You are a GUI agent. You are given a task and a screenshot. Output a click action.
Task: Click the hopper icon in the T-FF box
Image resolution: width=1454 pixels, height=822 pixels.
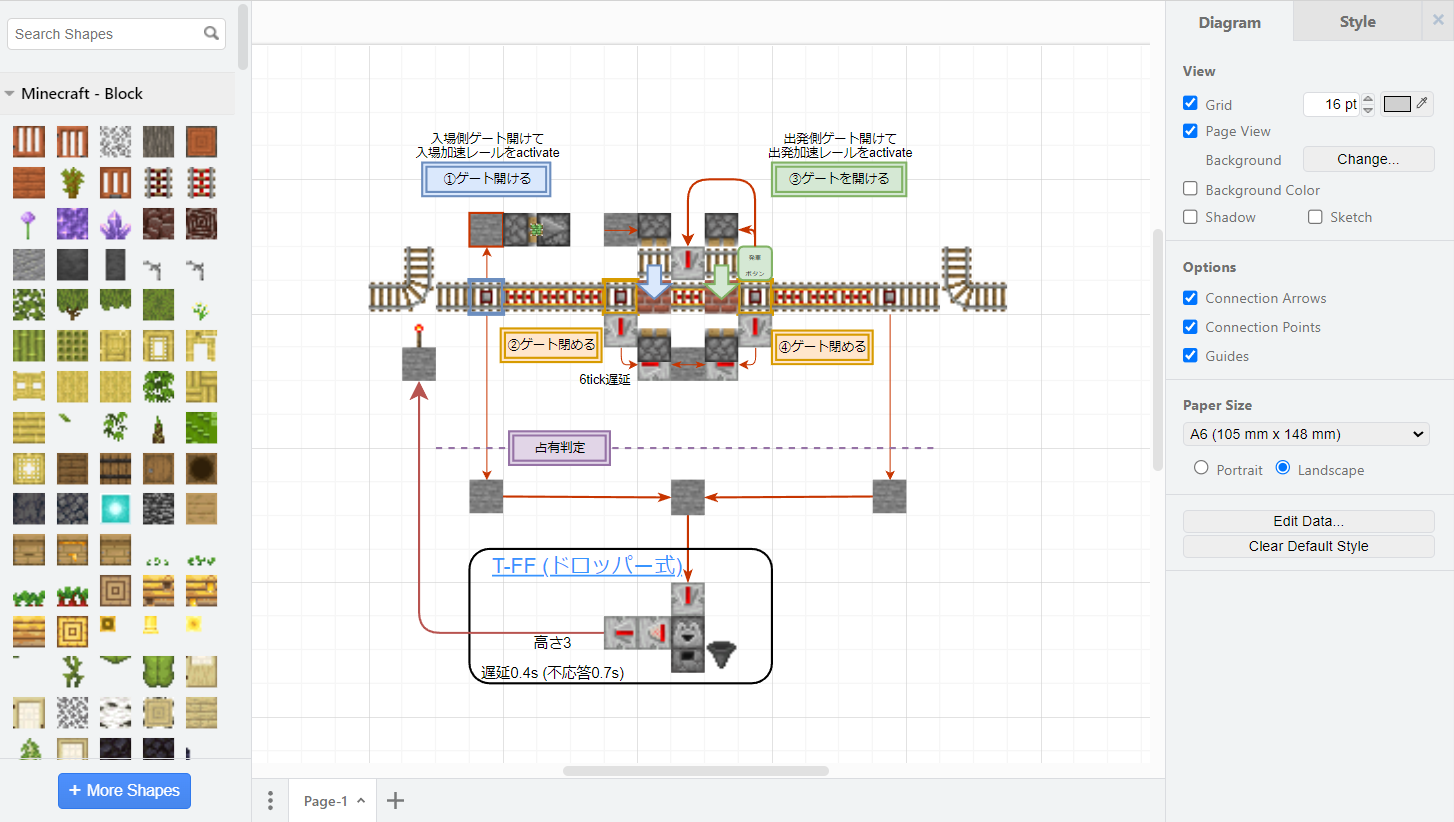[x=722, y=655]
